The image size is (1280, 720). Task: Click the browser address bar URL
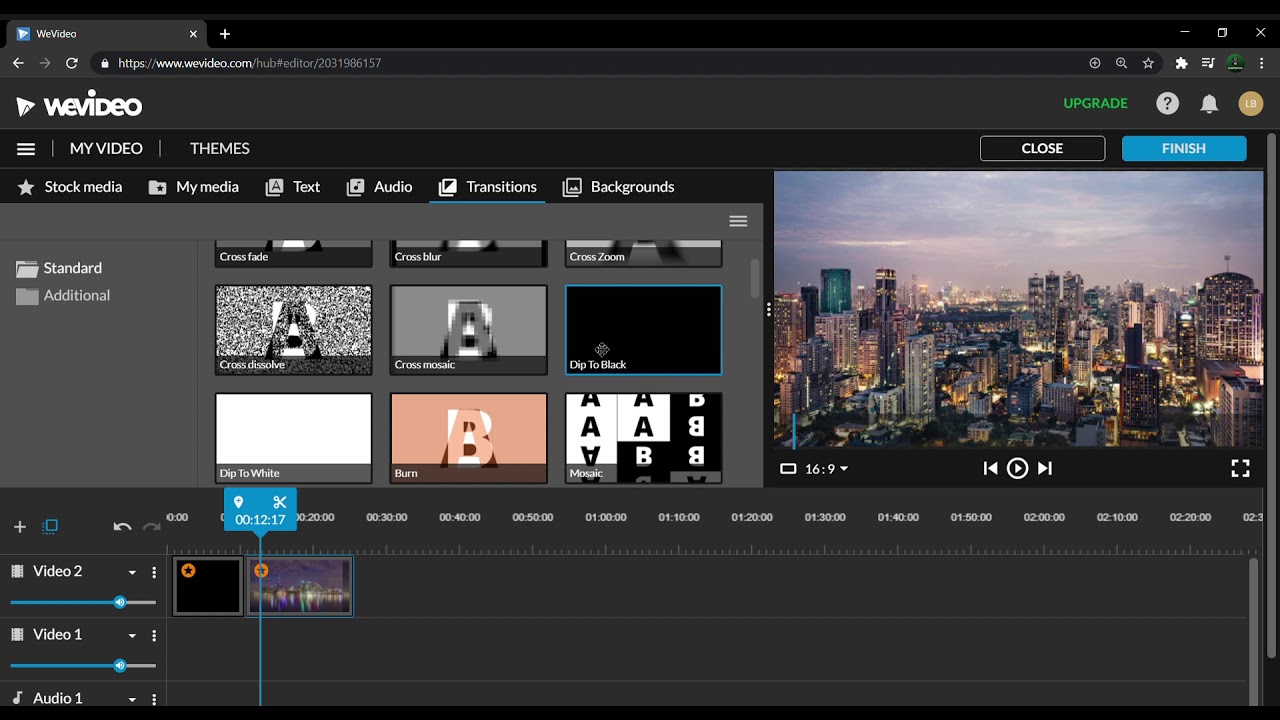(249, 63)
